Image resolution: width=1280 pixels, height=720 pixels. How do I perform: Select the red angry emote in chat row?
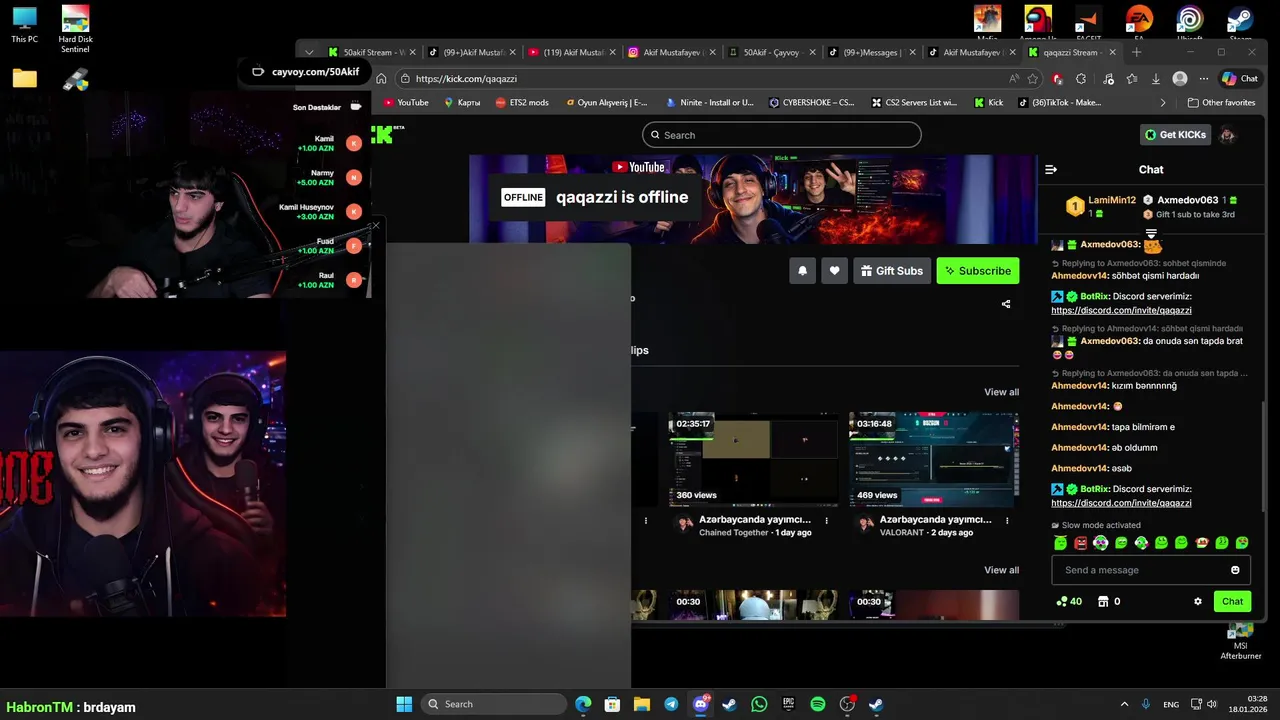(x=1080, y=543)
